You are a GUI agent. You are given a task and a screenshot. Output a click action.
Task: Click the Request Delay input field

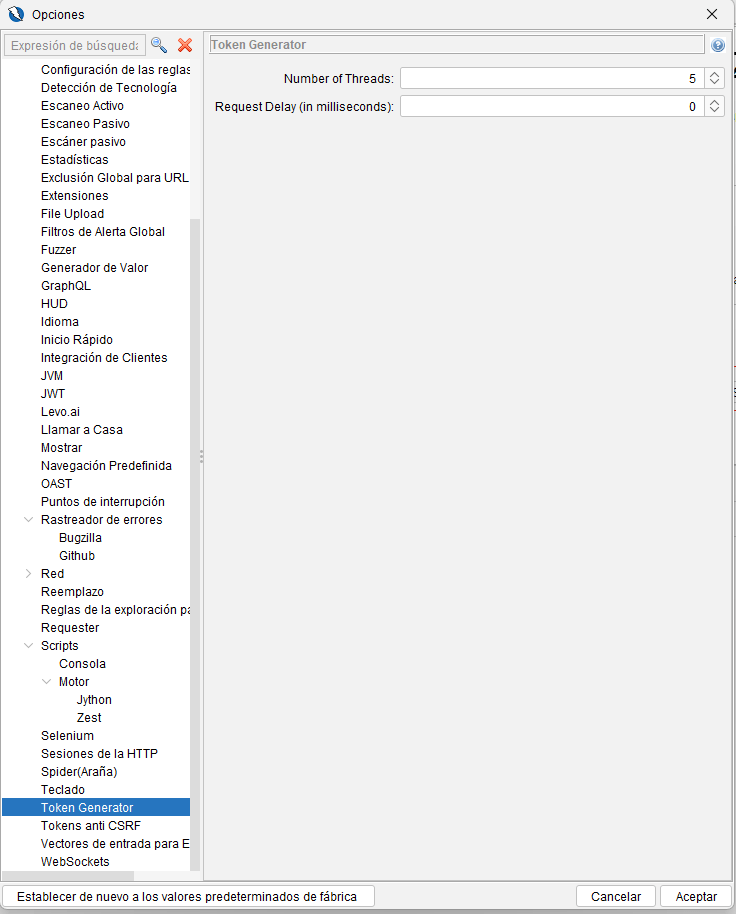[x=550, y=106]
